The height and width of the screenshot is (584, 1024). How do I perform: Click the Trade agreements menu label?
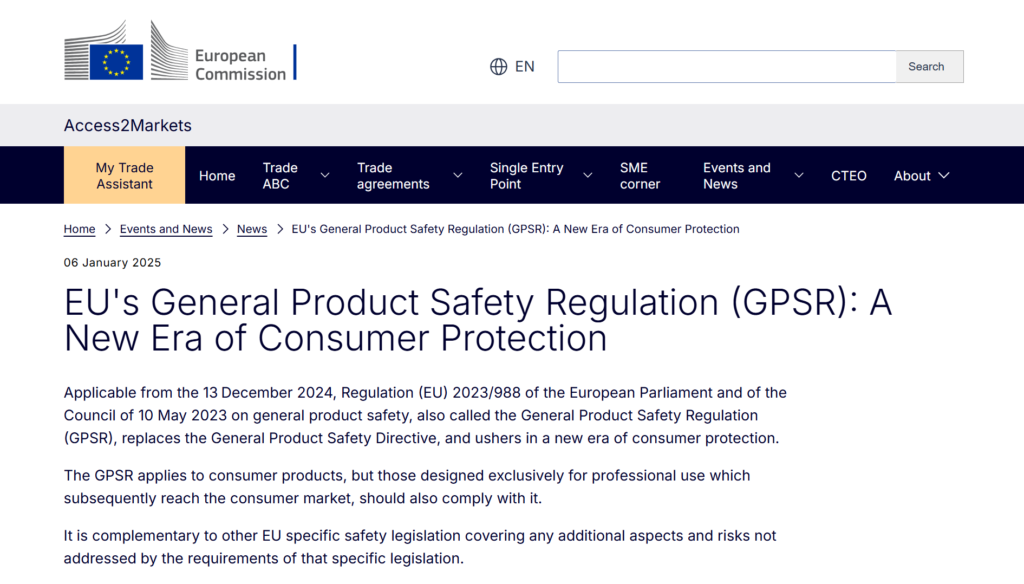393,176
